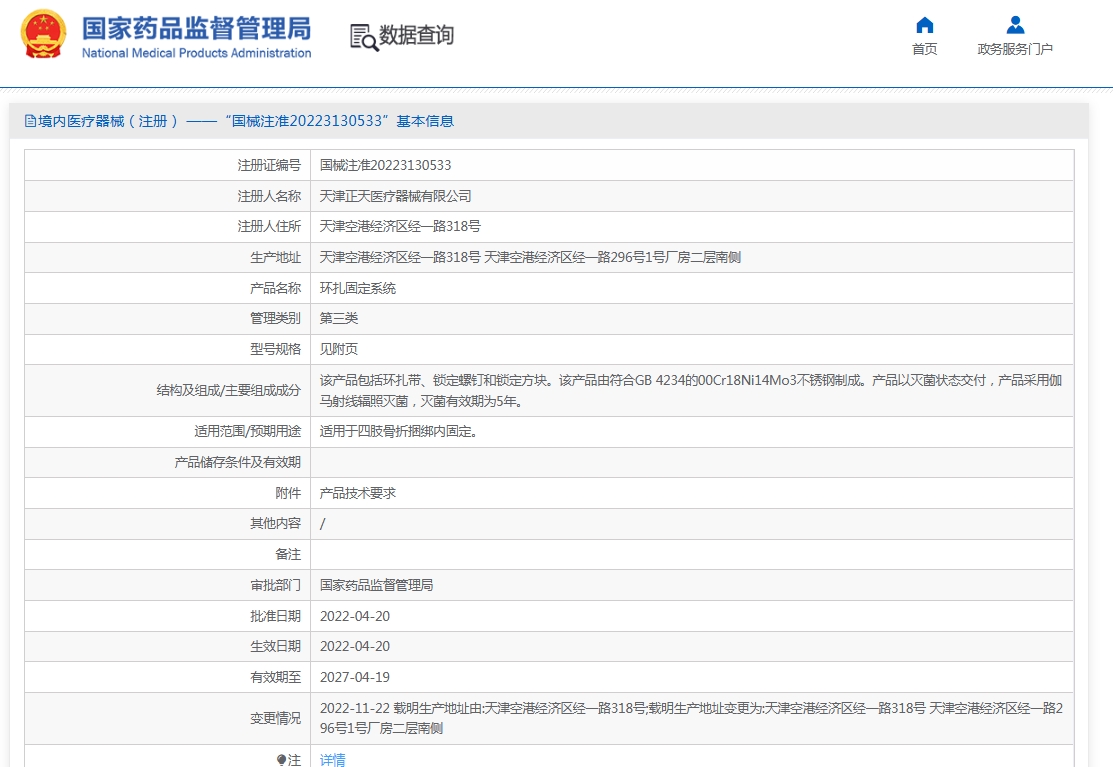Viewport: 1113px width, 767px height.
Task: Select management class value 第三类
Action: click(x=339, y=319)
